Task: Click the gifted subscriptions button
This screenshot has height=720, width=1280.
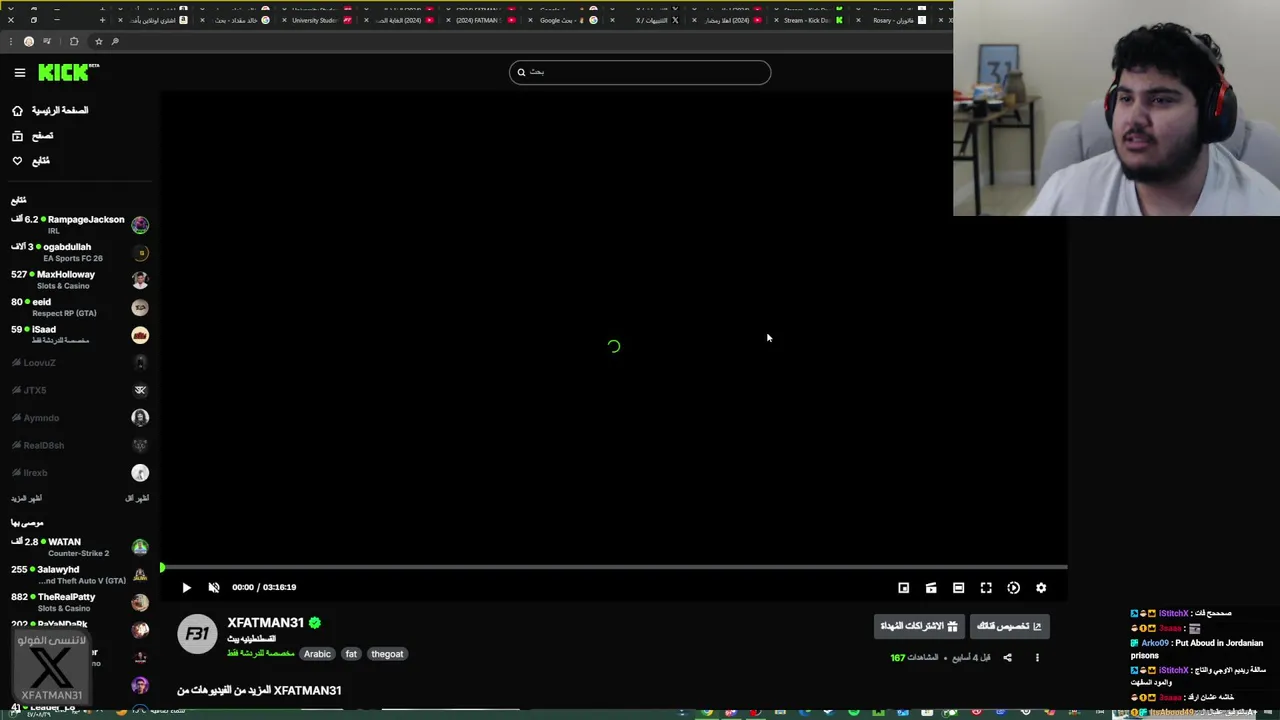Action: [x=919, y=626]
